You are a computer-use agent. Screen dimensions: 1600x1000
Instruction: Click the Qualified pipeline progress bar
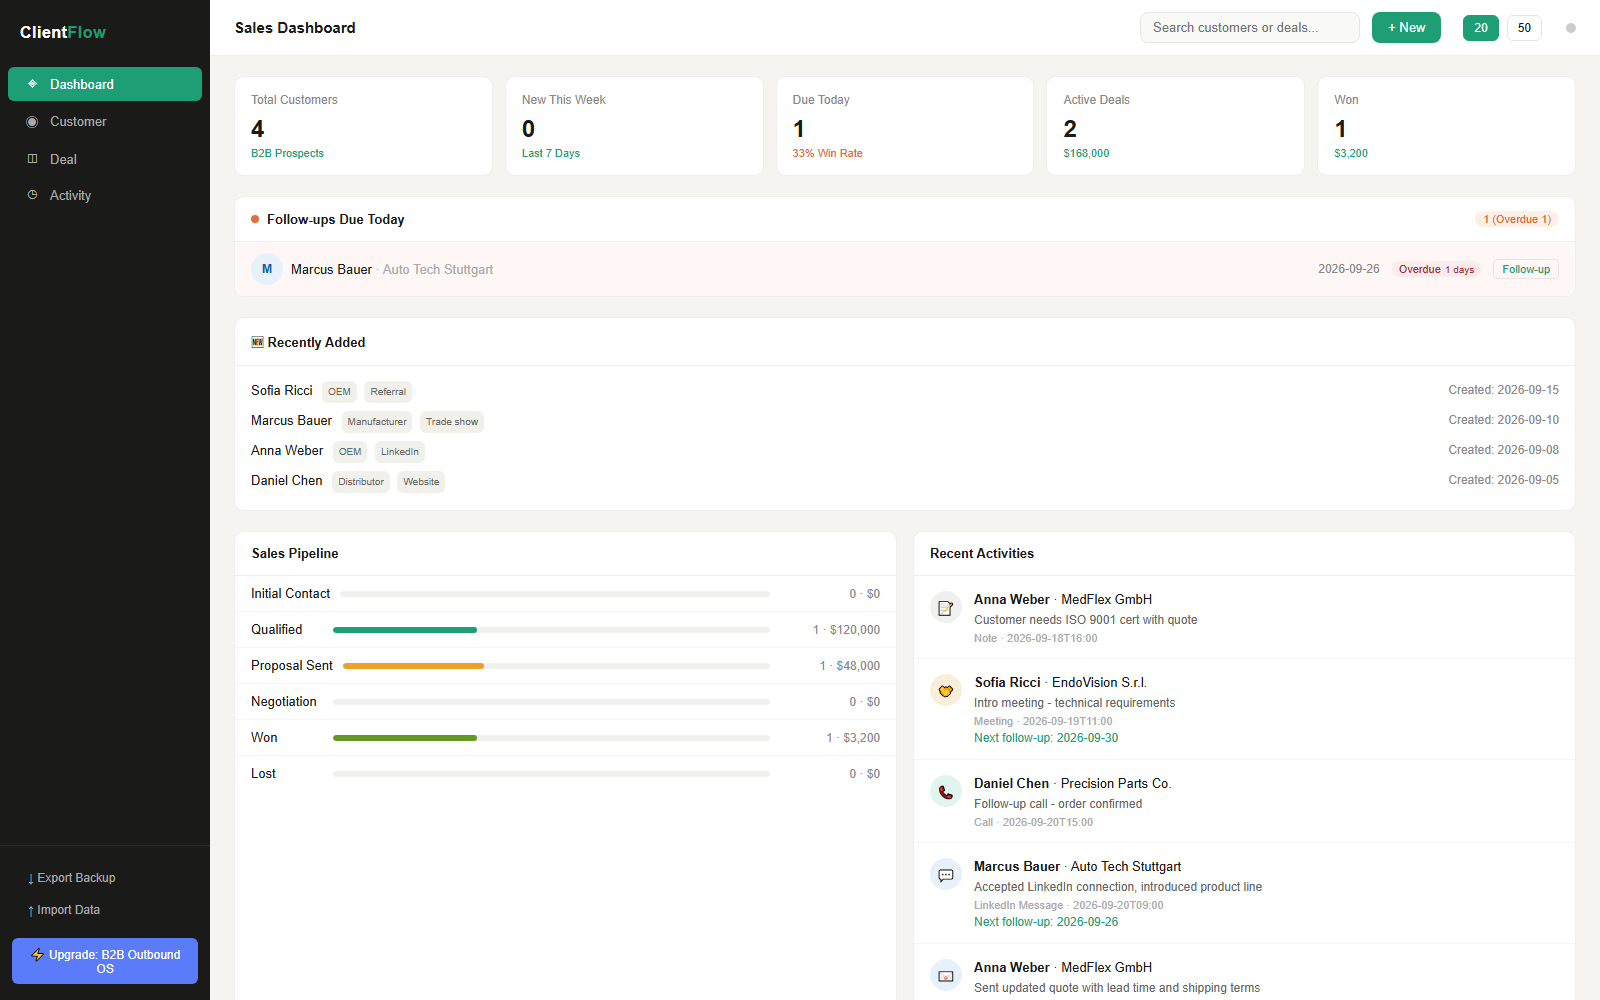(x=551, y=630)
